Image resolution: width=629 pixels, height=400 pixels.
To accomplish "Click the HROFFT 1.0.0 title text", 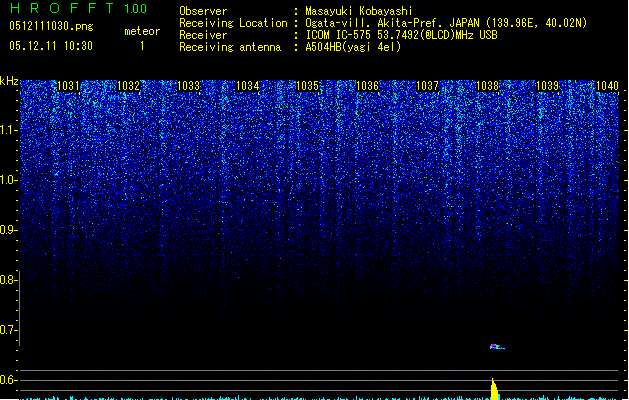I will (x=78, y=8).
